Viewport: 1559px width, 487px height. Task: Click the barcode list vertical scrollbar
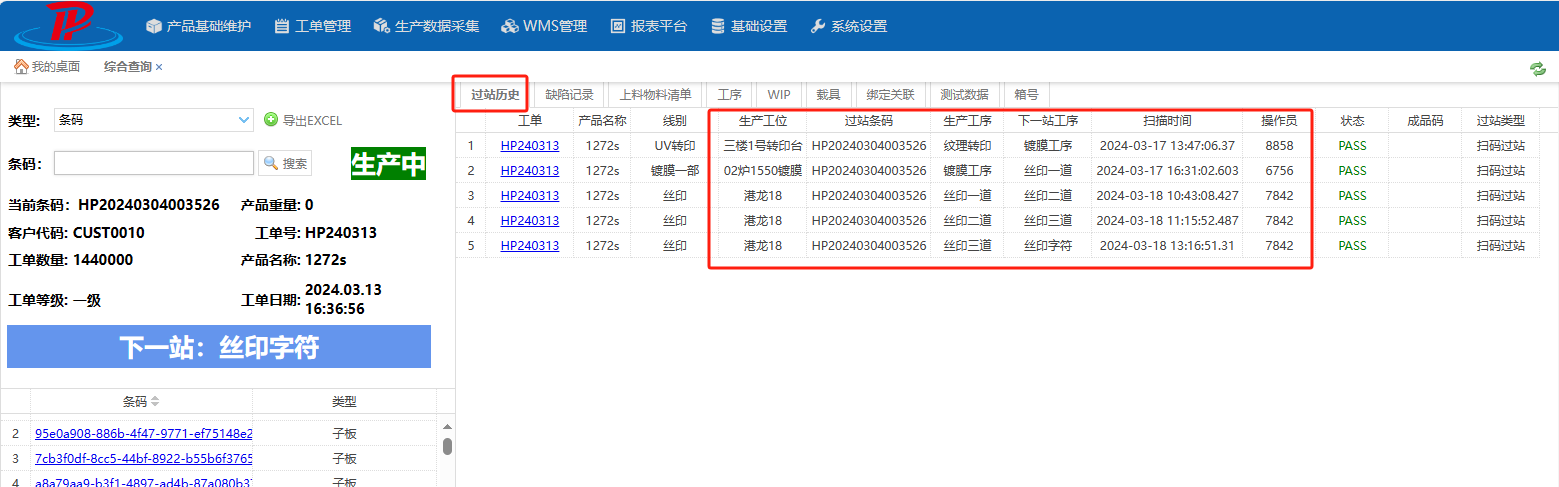coord(447,446)
